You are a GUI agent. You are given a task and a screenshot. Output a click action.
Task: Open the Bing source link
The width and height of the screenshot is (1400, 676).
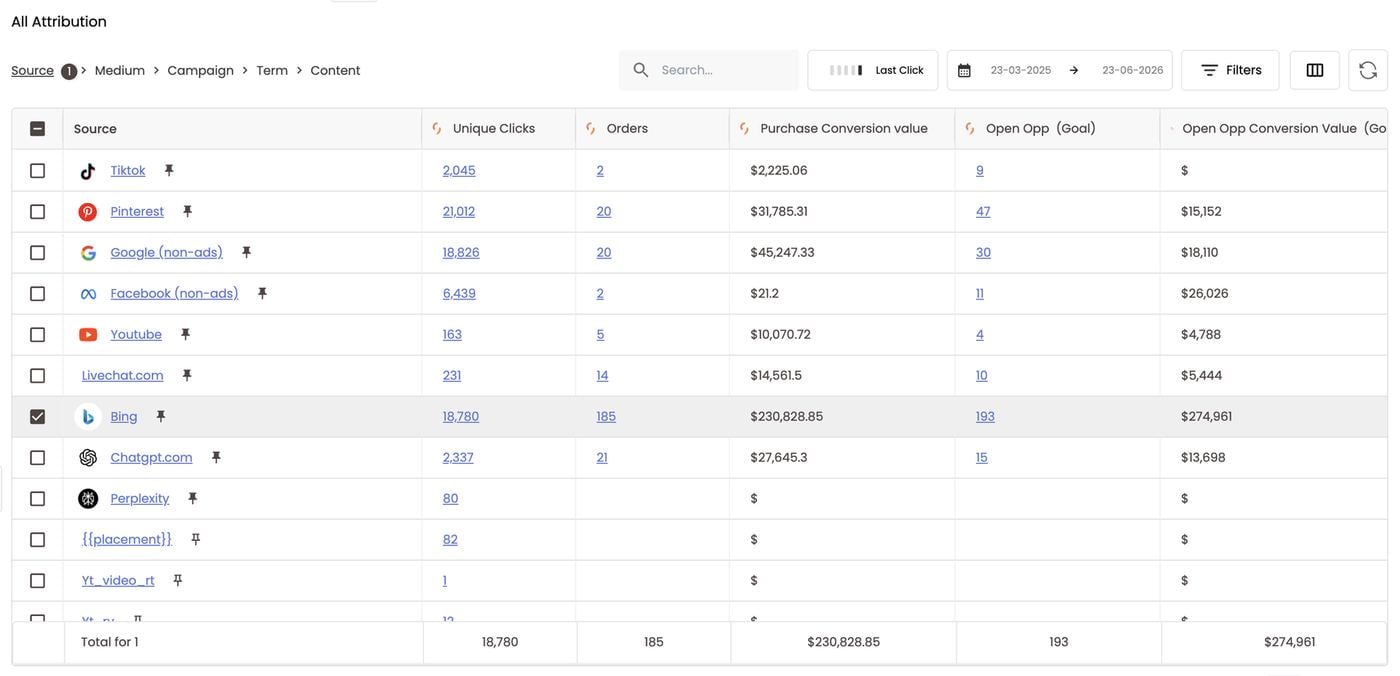(124, 416)
